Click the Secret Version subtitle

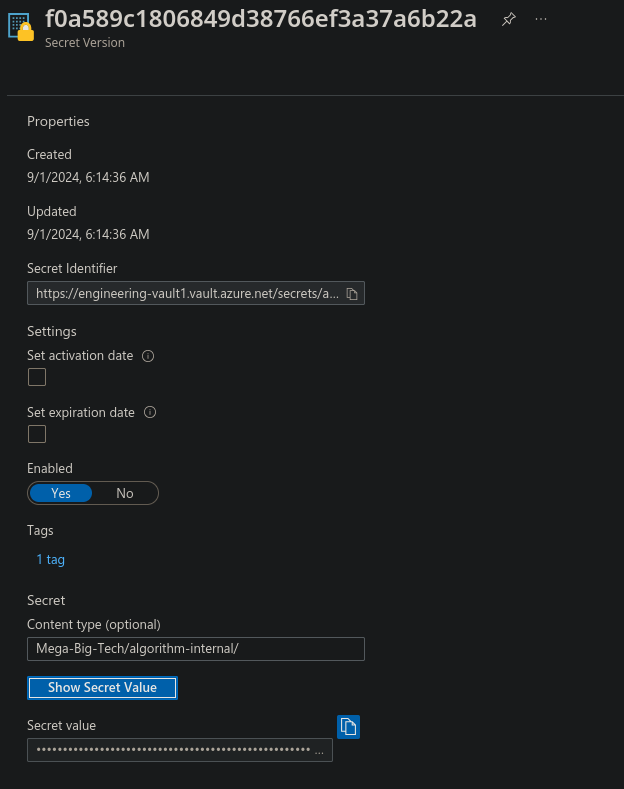point(85,43)
